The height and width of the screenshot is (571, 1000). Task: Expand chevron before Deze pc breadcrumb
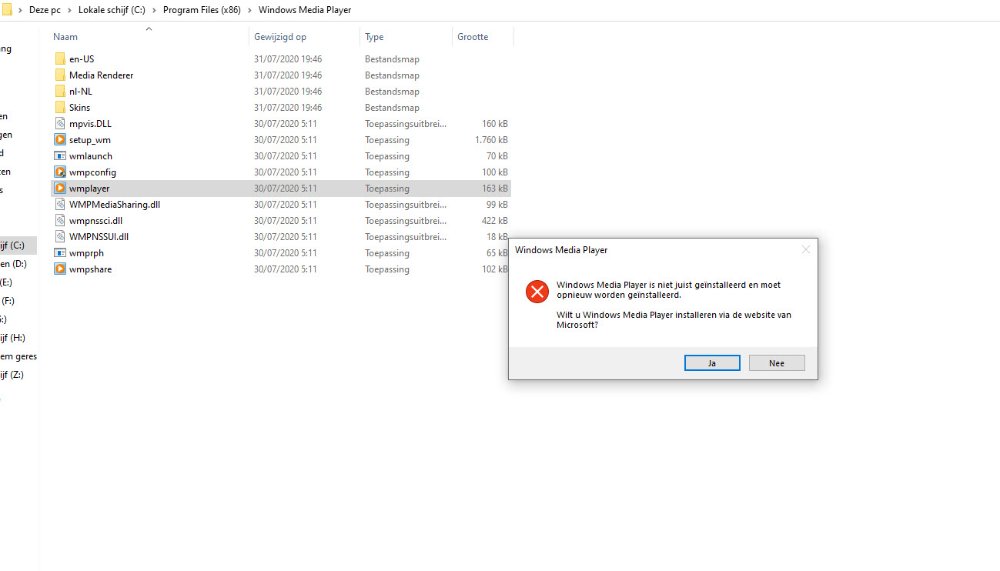(x=20, y=10)
